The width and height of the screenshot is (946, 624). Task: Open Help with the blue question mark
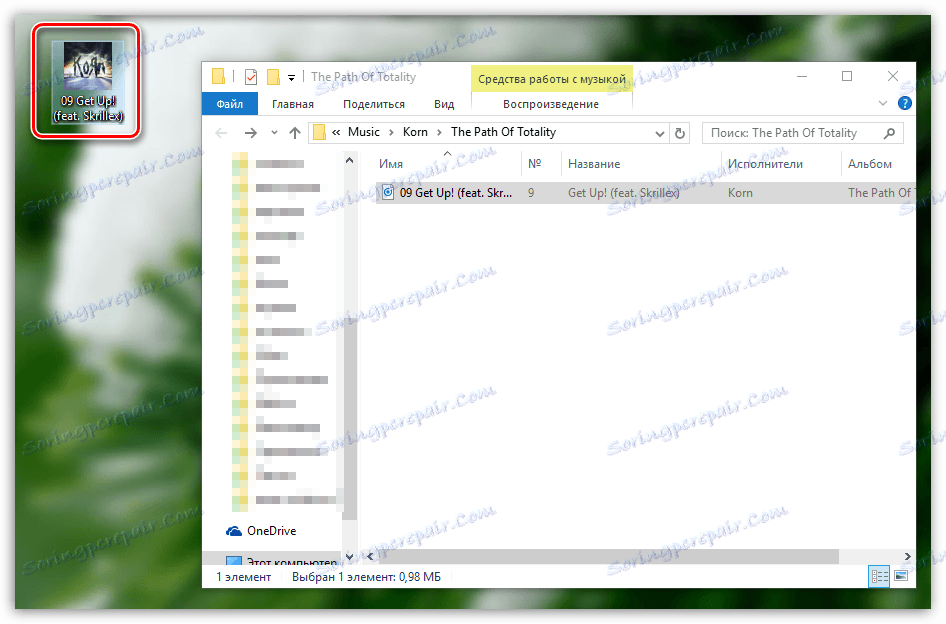(x=904, y=103)
